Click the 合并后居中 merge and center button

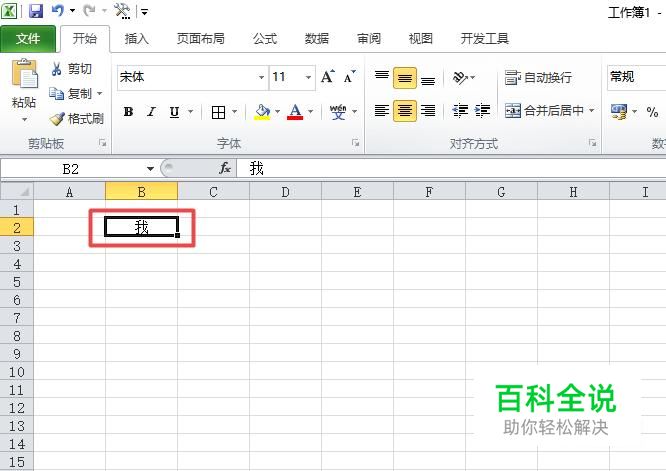point(544,111)
